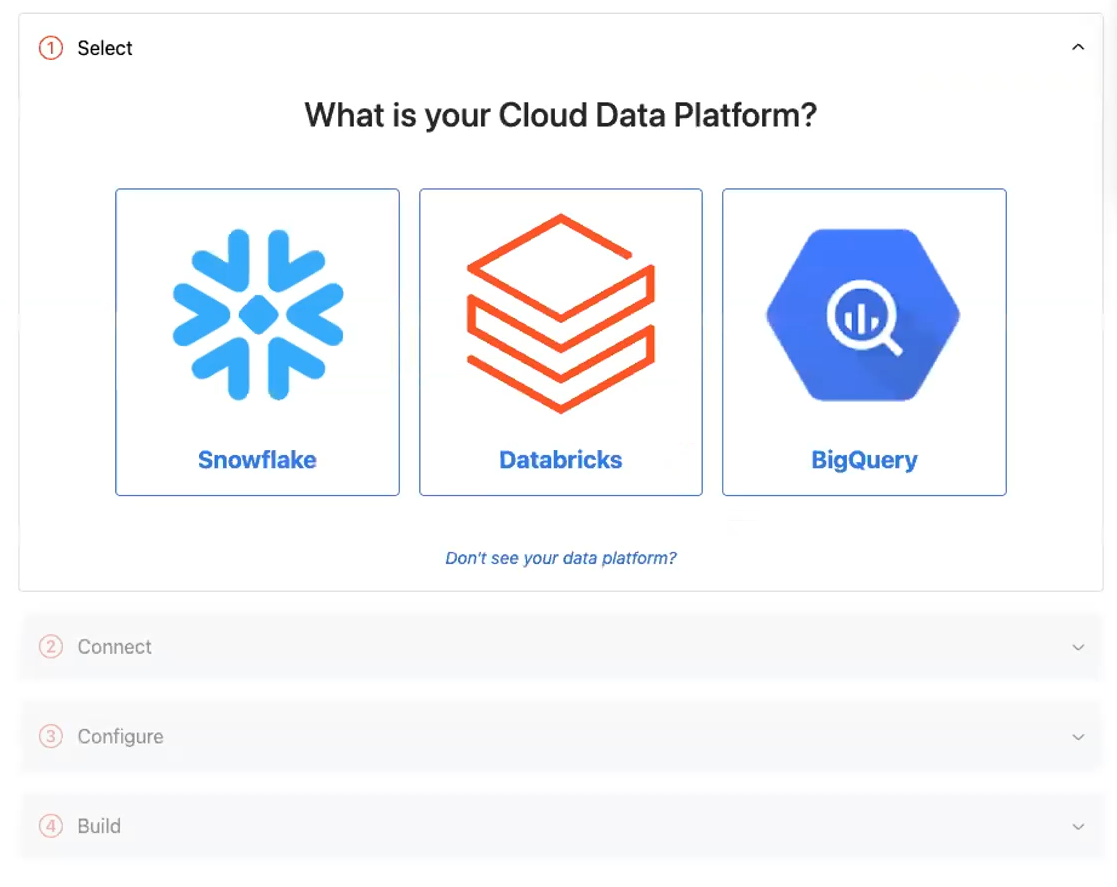
Task: Click the Databricks platform name
Action: [x=561, y=460]
